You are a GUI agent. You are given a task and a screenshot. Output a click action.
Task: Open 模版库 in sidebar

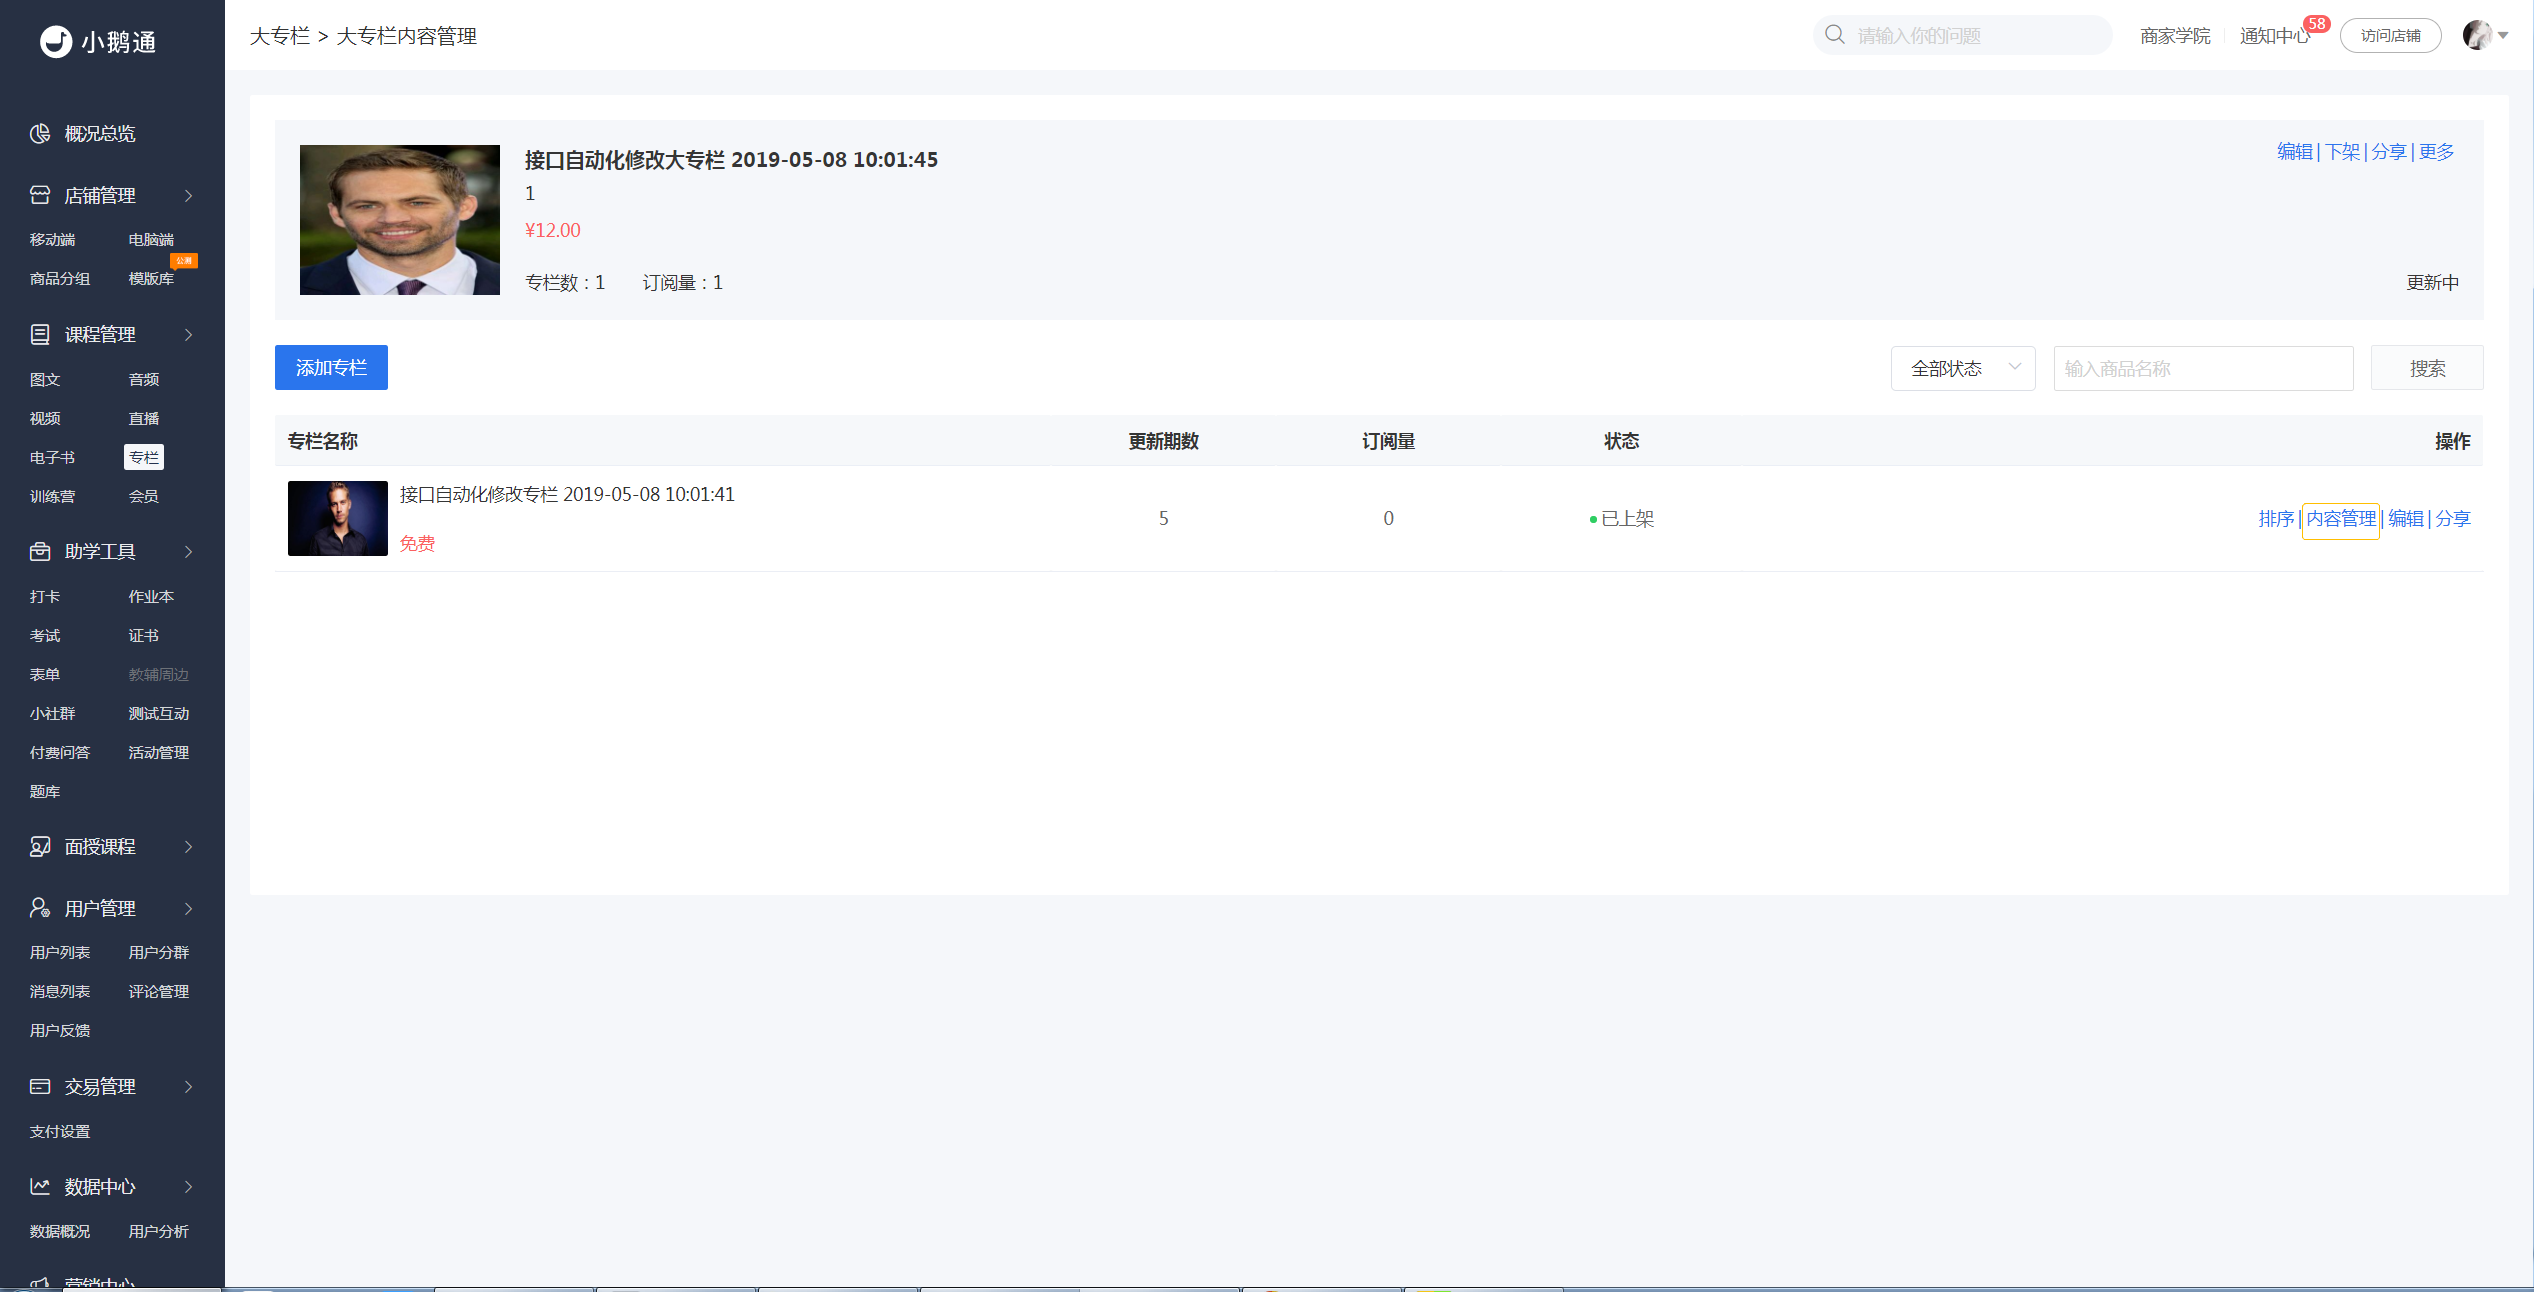coord(151,279)
